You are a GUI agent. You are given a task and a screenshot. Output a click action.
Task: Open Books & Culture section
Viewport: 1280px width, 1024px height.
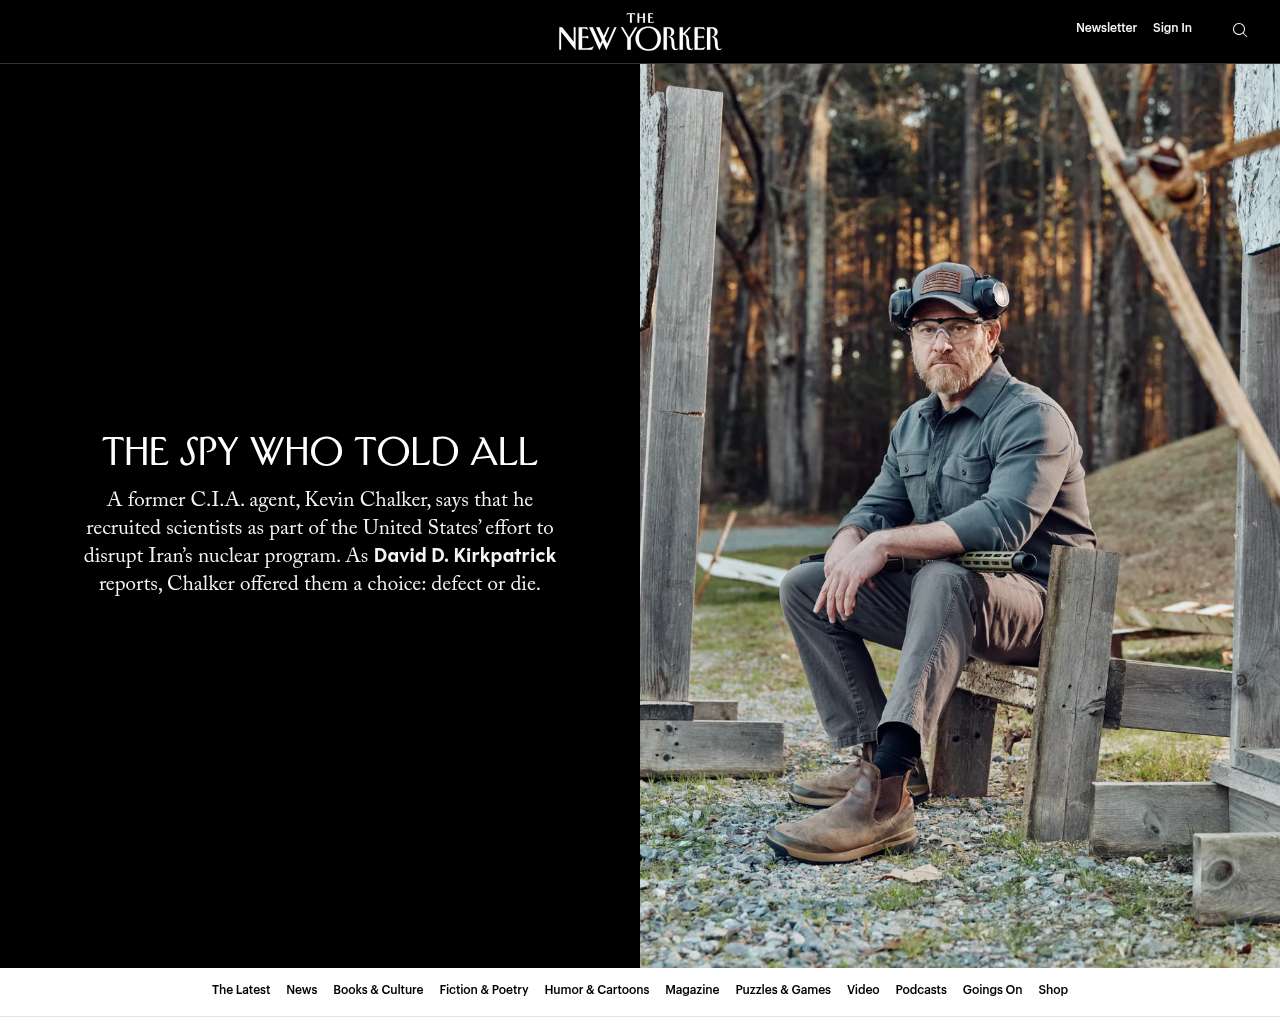378,990
